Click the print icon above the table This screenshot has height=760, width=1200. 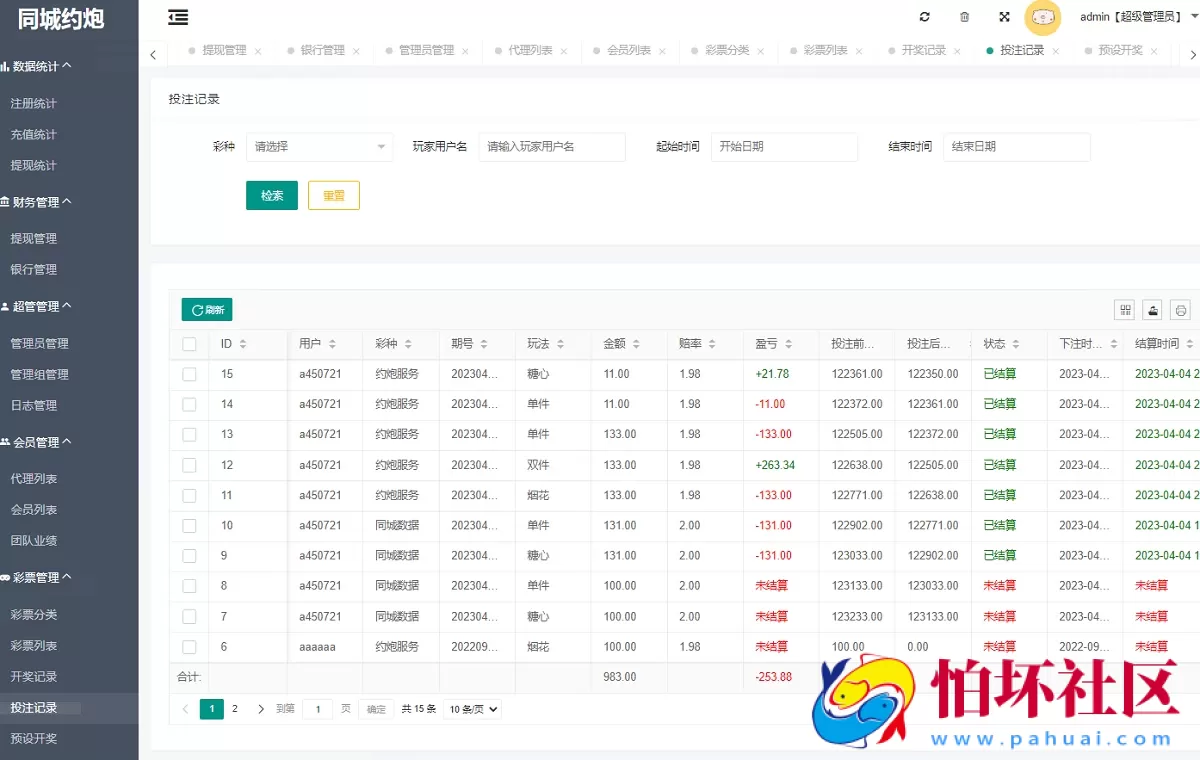(x=1180, y=310)
